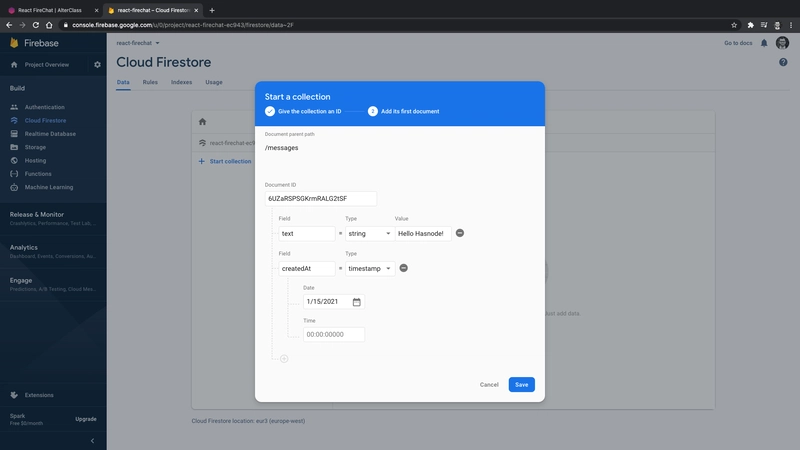The height and width of the screenshot is (450, 800).
Task: Click the createdAt field name input
Action: pyautogui.click(x=307, y=268)
